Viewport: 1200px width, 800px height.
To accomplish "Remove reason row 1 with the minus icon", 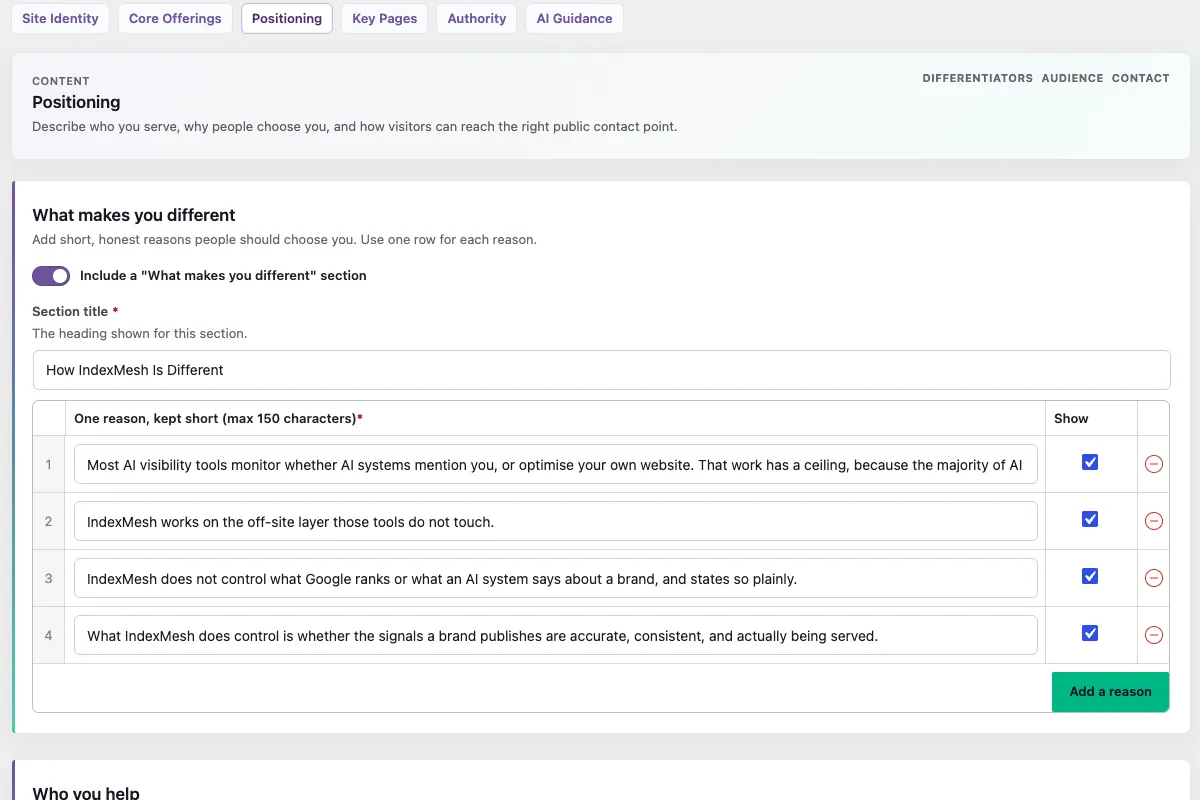I will click(1153, 464).
